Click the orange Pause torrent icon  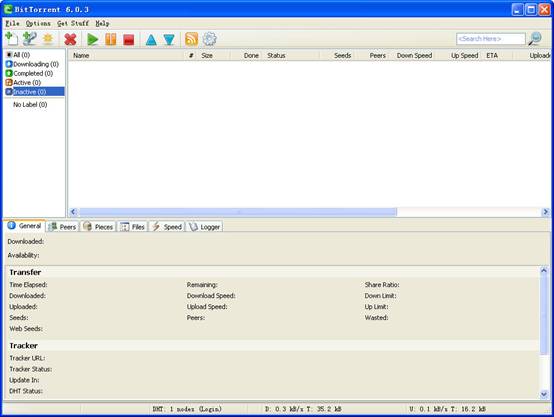(x=111, y=39)
